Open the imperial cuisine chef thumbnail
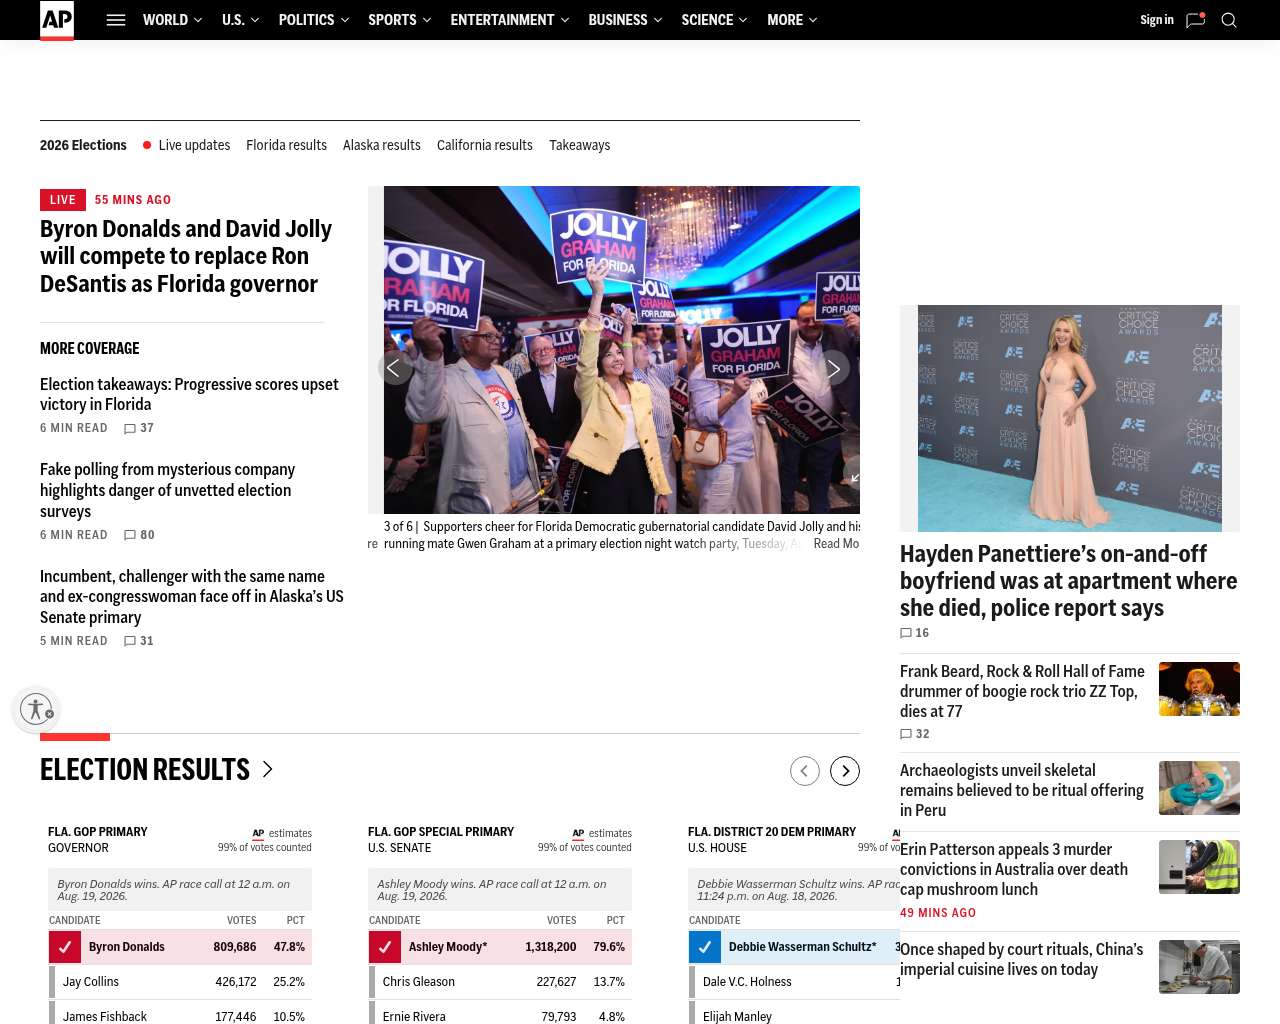This screenshot has height=1024, width=1280. pyautogui.click(x=1199, y=967)
